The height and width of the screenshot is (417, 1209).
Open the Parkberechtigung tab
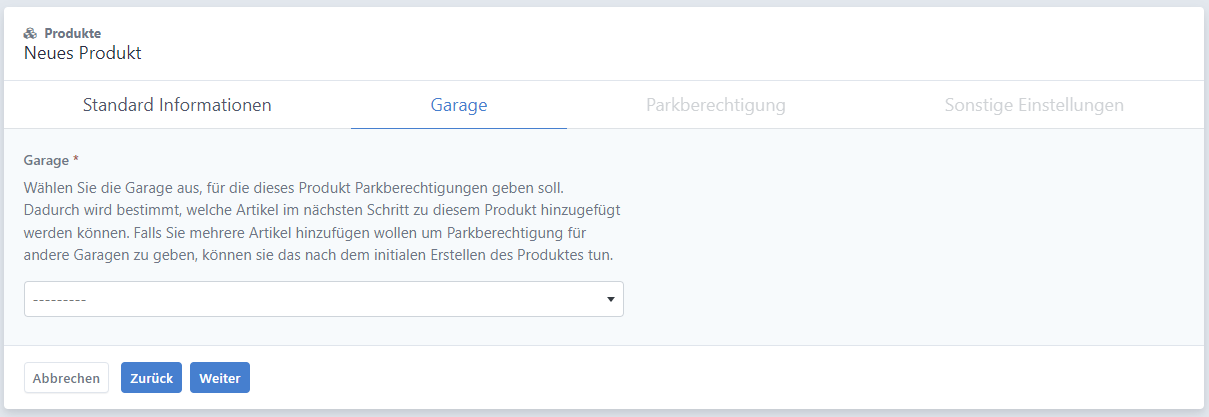(x=716, y=105)
